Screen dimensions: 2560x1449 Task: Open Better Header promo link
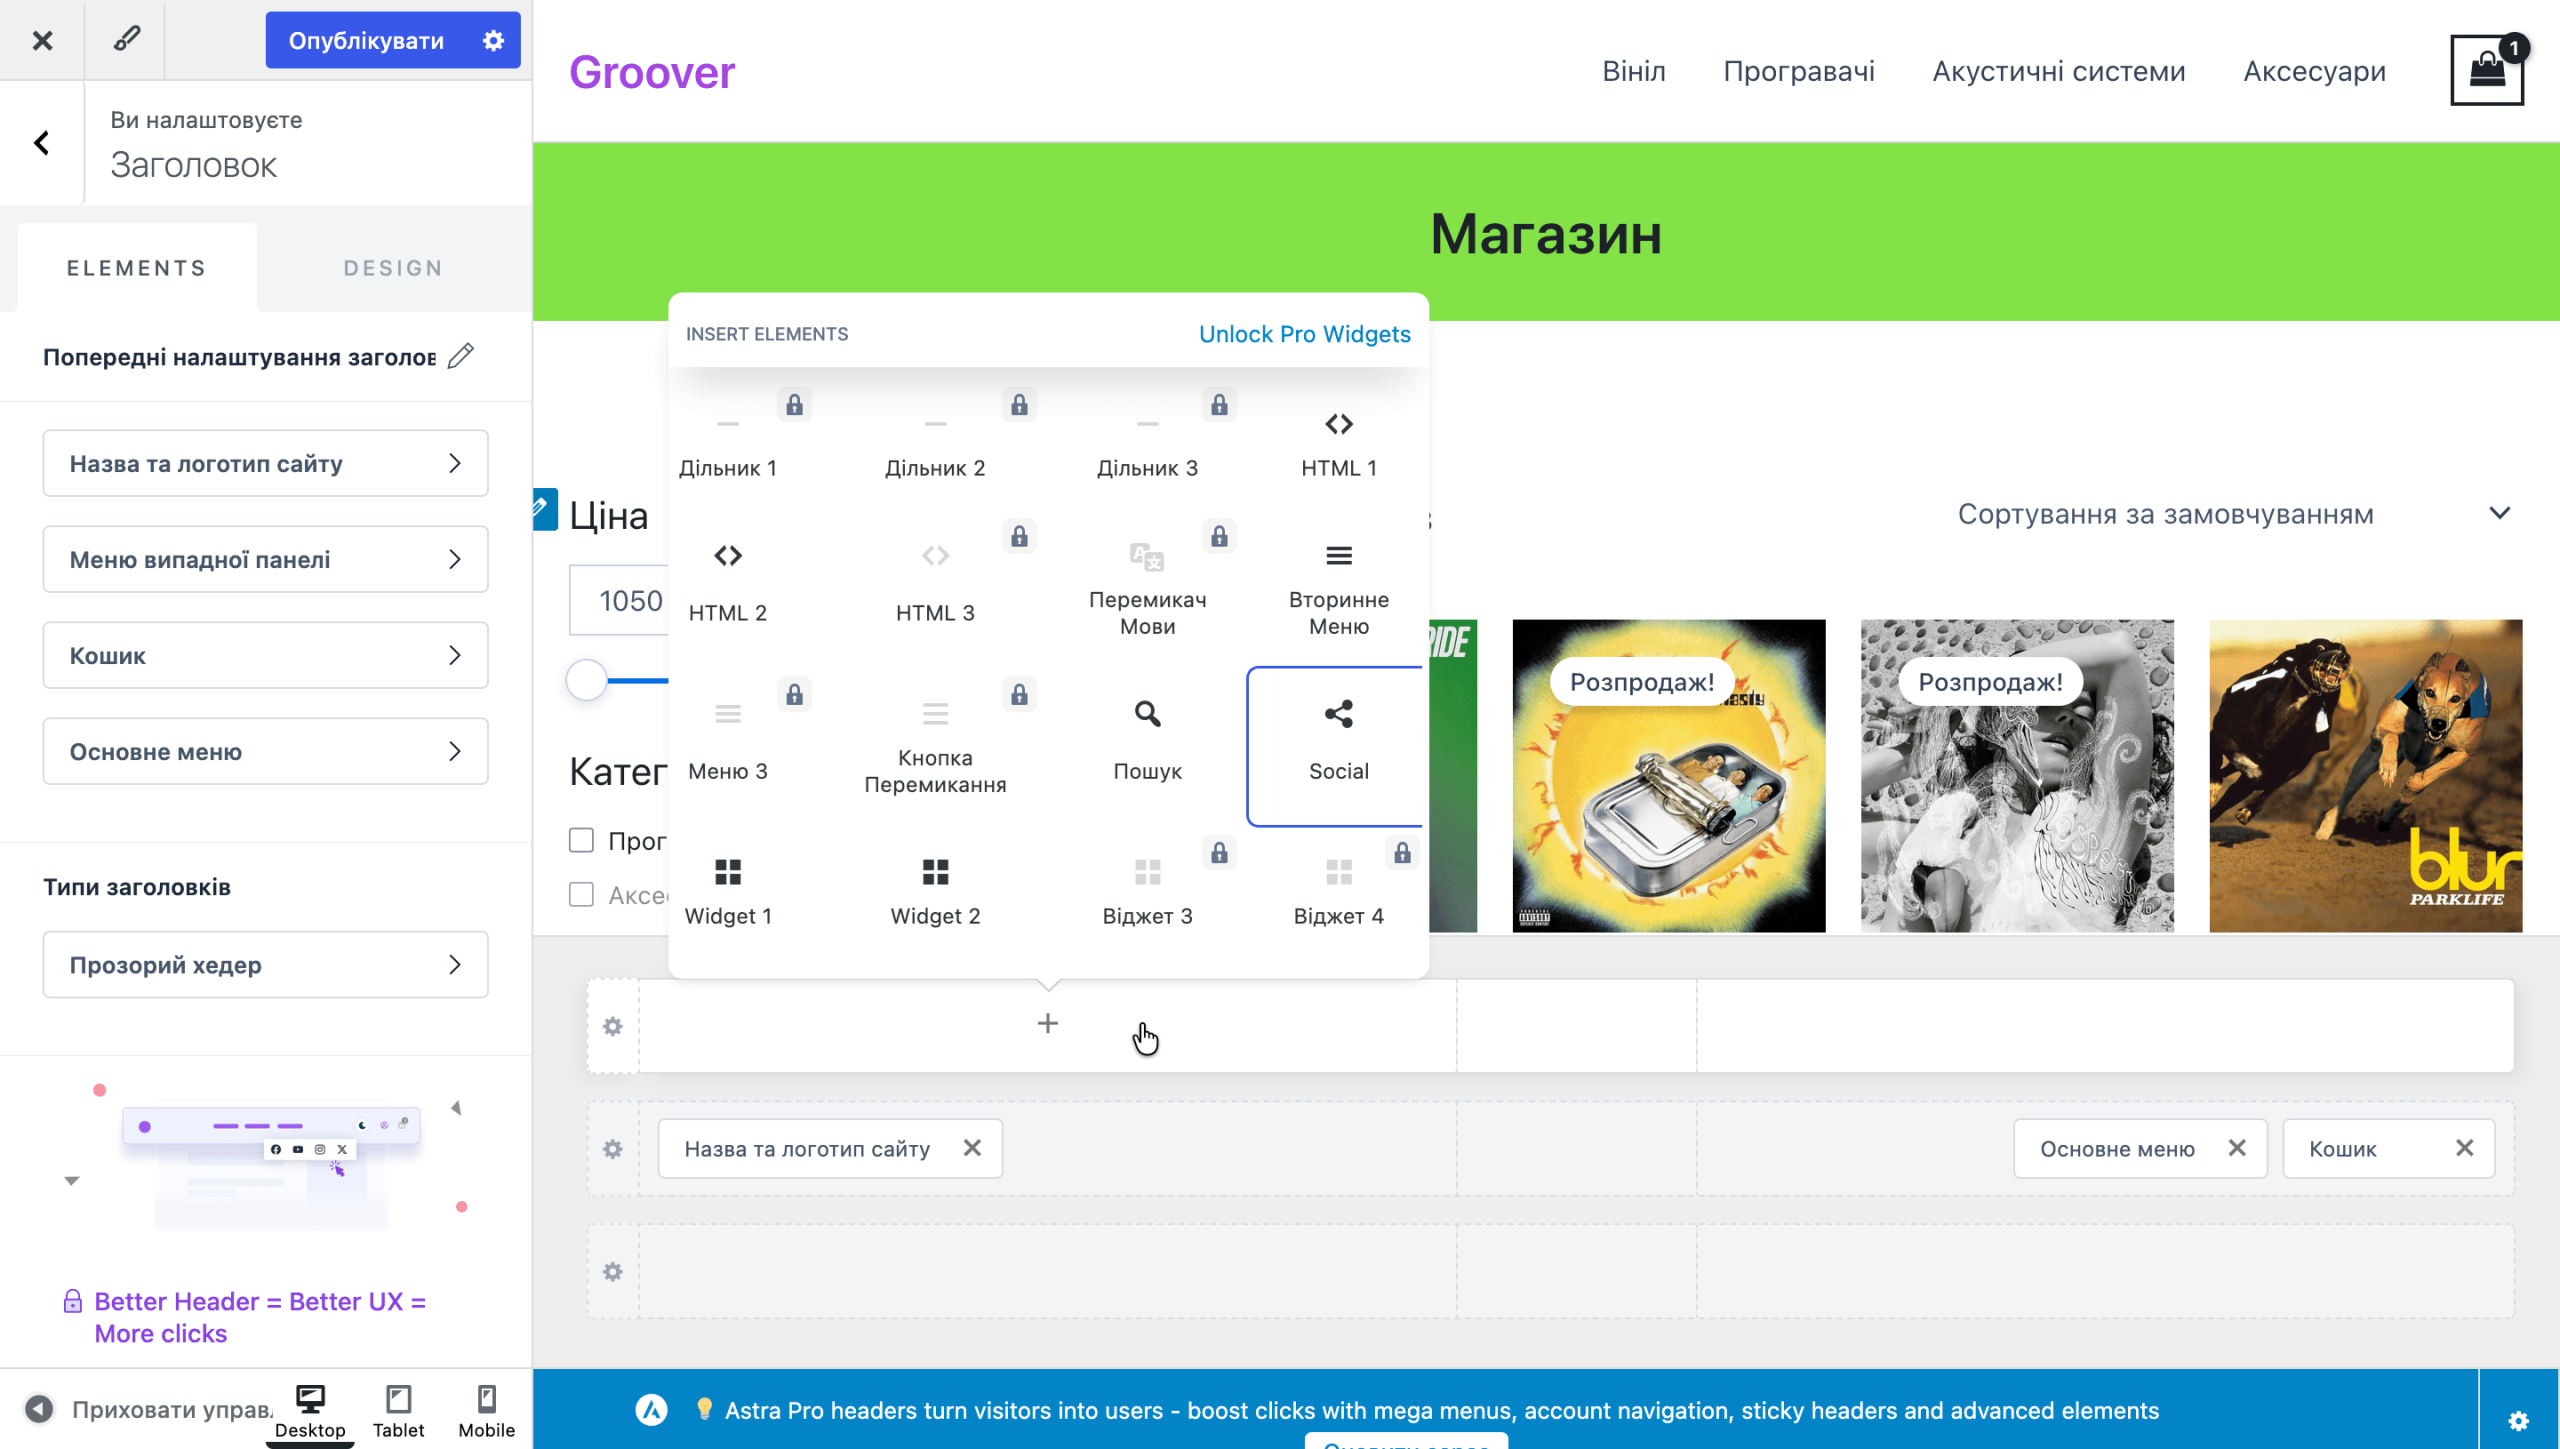pyautogui.click(x=260, y=1317)
